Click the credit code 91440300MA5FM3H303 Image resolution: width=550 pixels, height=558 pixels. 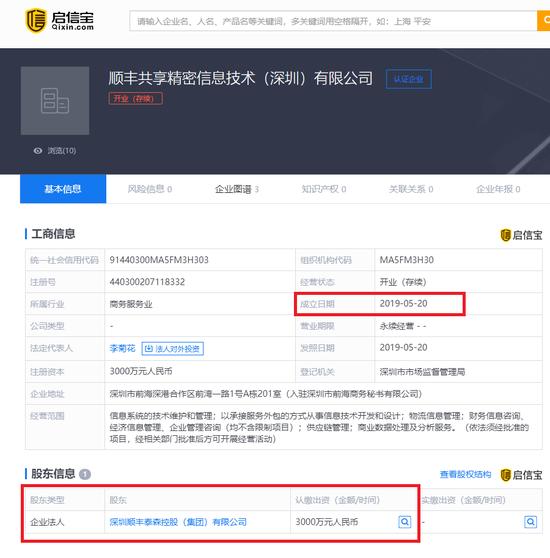click(x=159, y=260)
